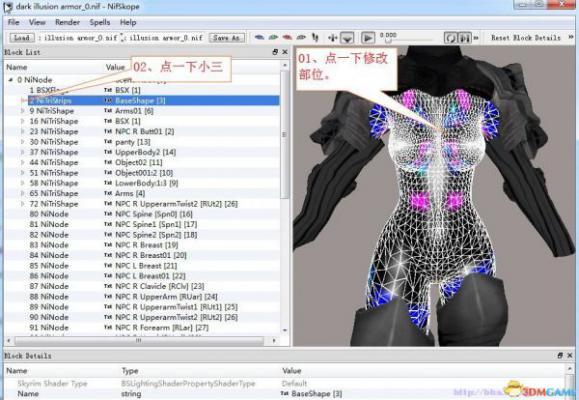579x400 pixels.
Task: Open the Render menu
Action: point(68,22)
